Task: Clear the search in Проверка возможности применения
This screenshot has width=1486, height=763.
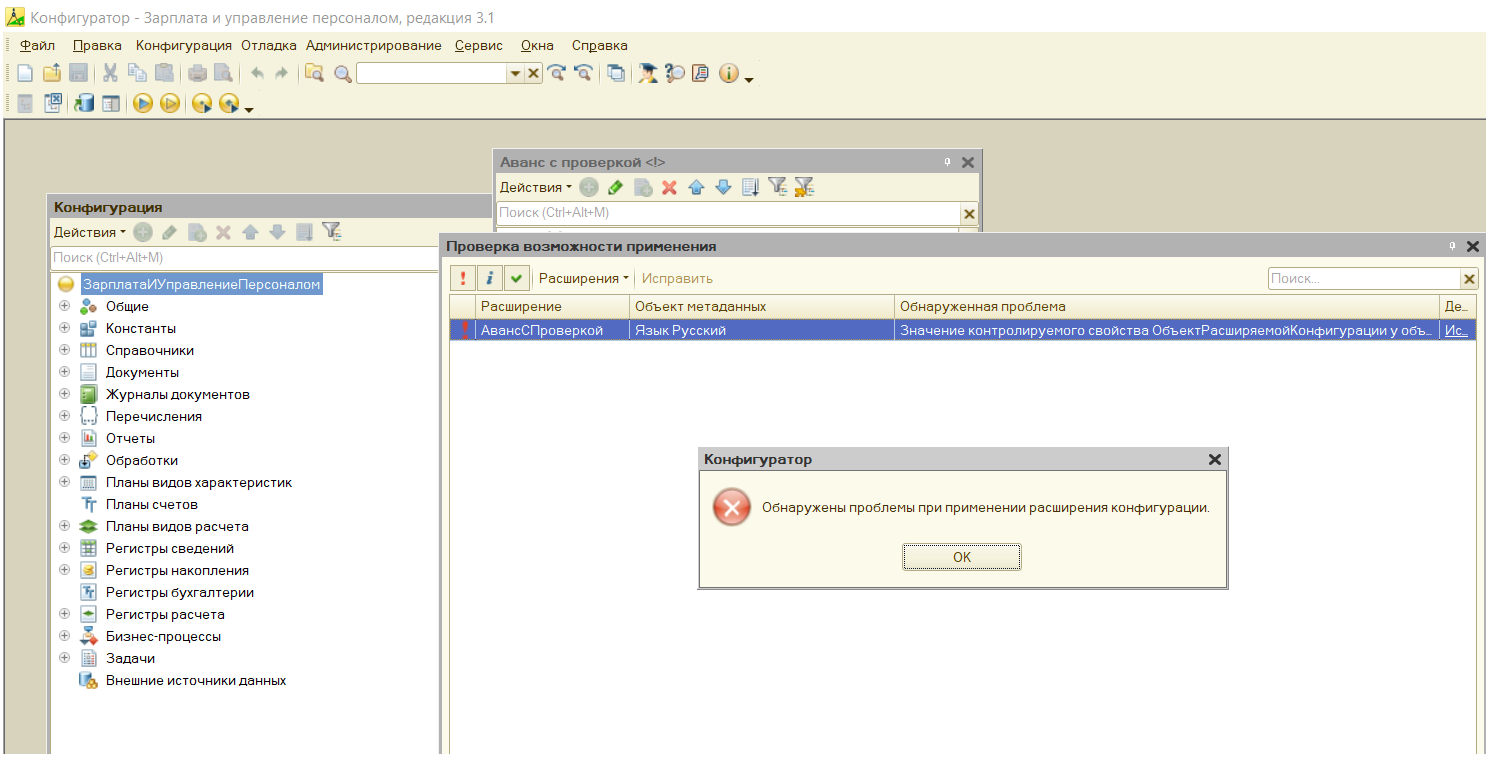Action: (x=1469, y=279)
